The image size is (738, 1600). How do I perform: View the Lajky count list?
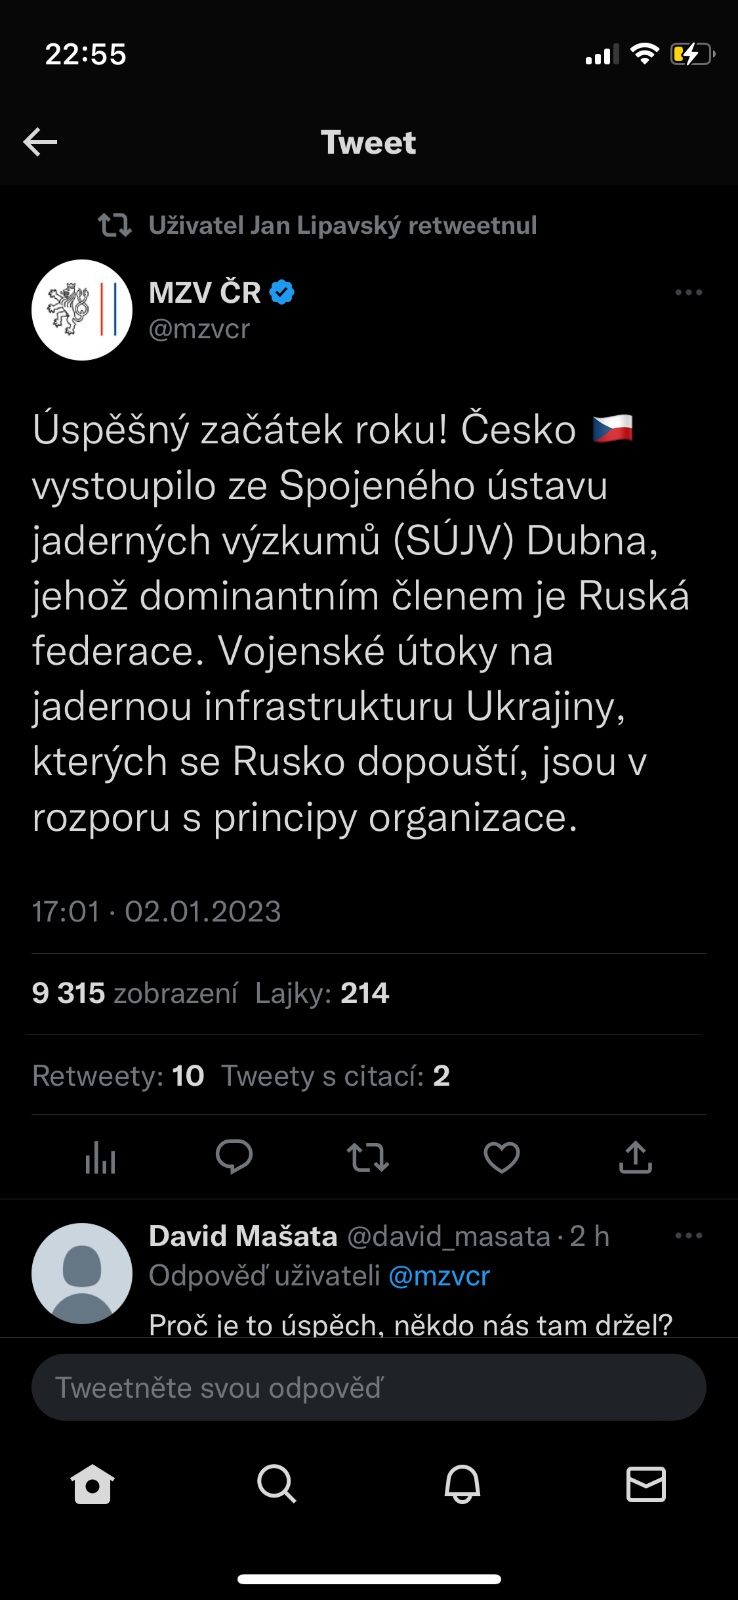click(x=321, y=993)
